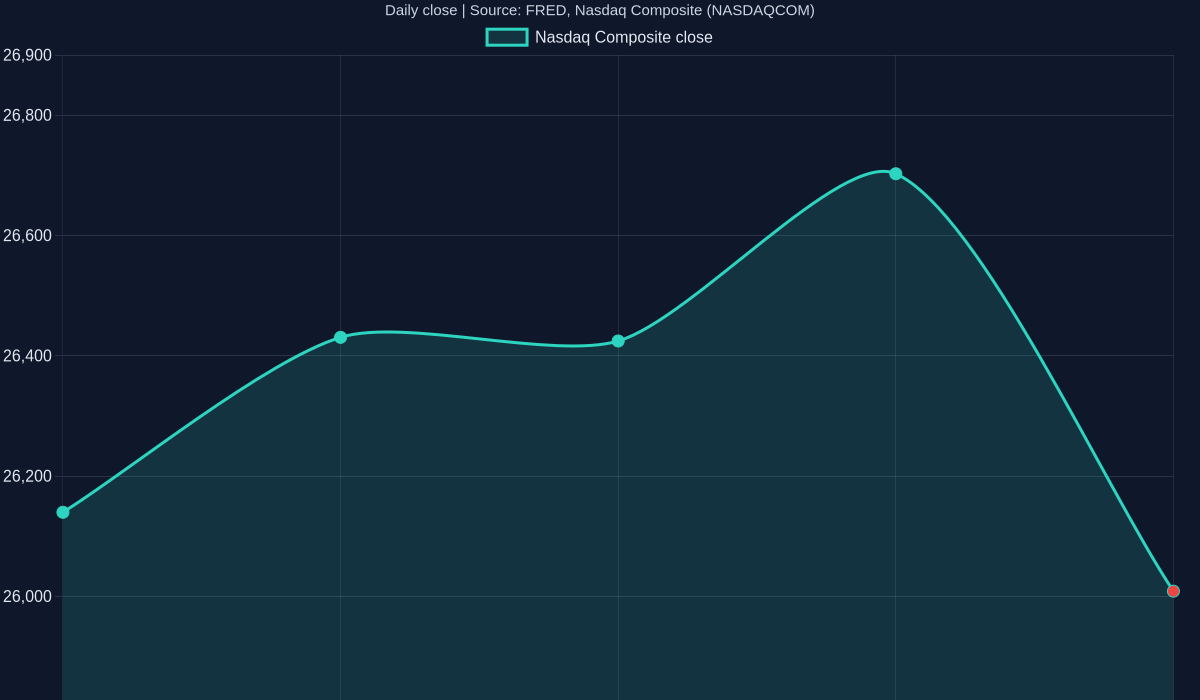
Task: Click the 26,900 y-axis label
Action: coord(27,55)
